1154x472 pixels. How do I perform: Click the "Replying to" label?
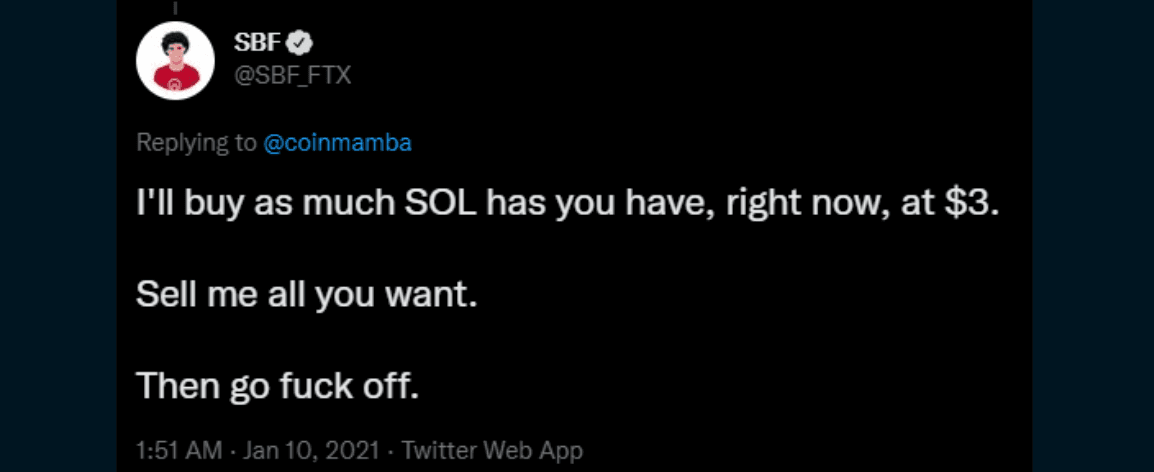pyautogui.click(x=196, y=143)
